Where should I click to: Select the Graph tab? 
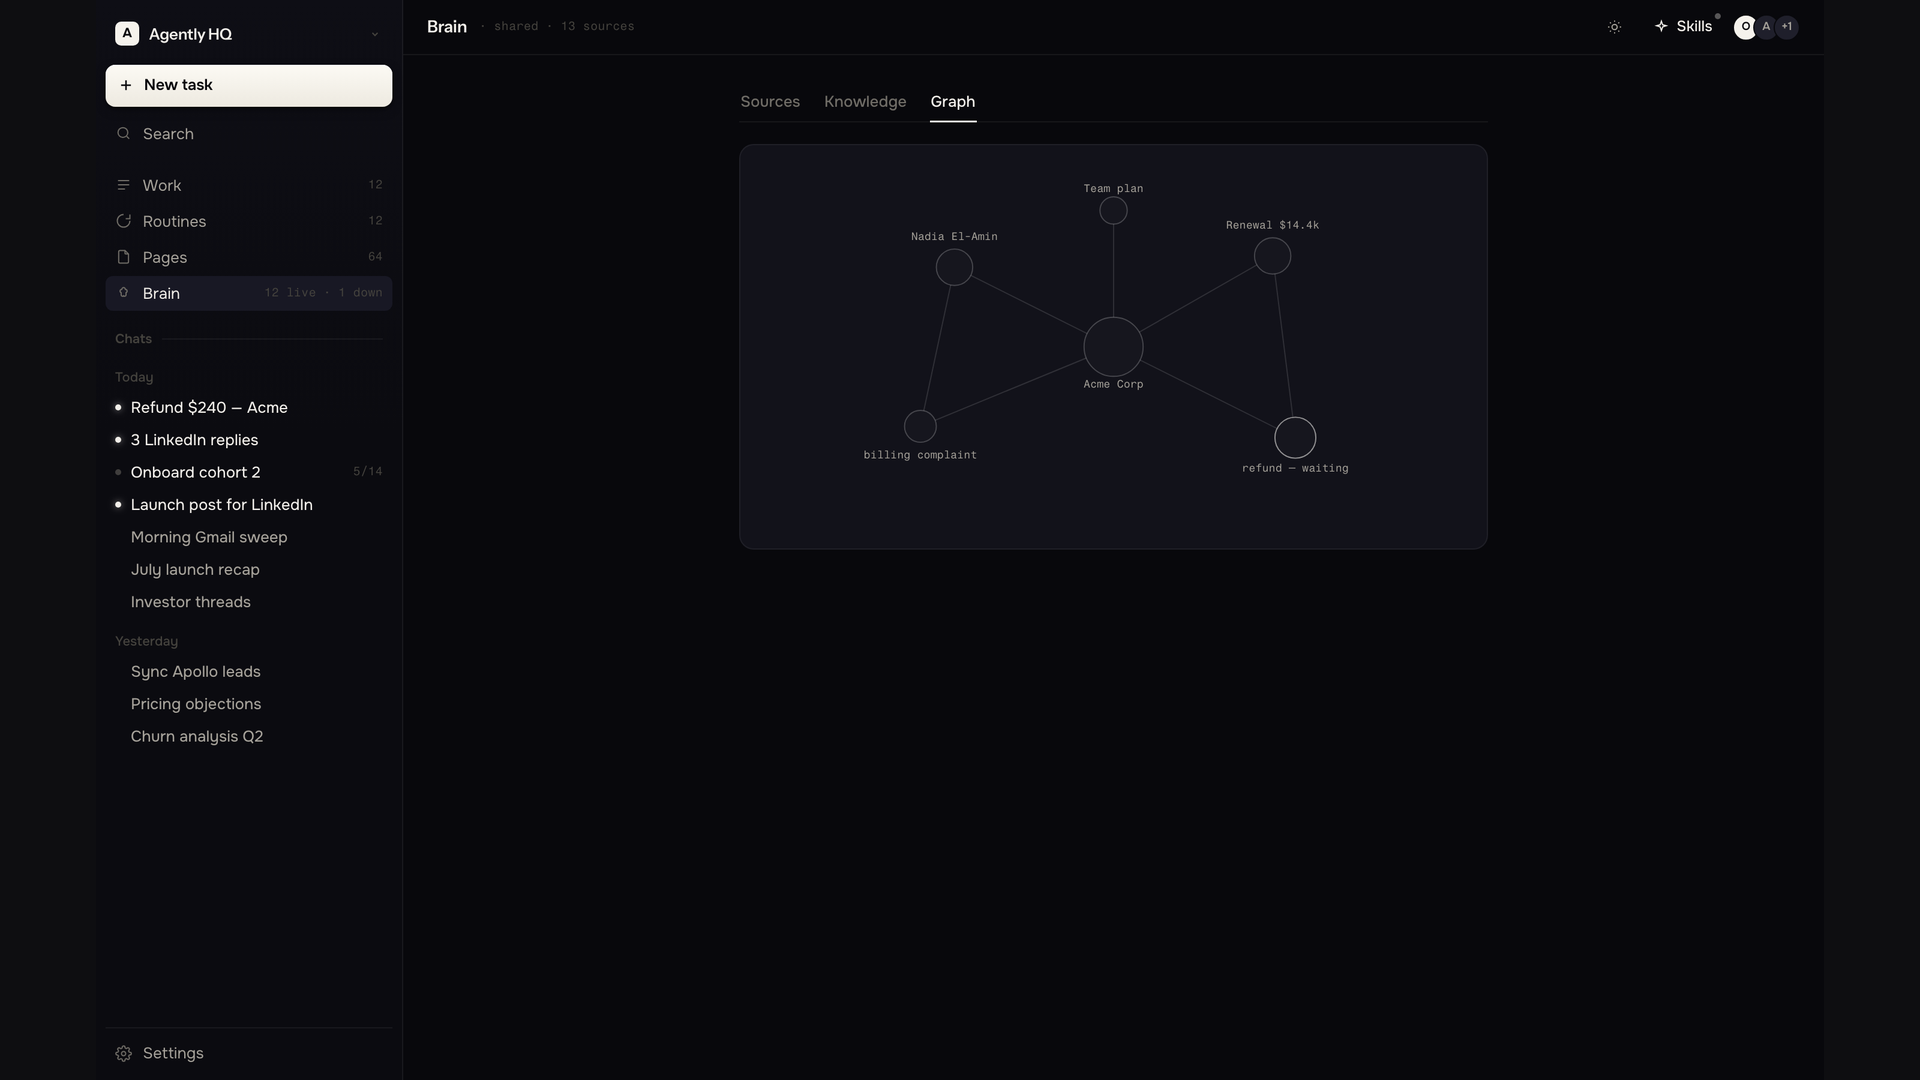953,102
